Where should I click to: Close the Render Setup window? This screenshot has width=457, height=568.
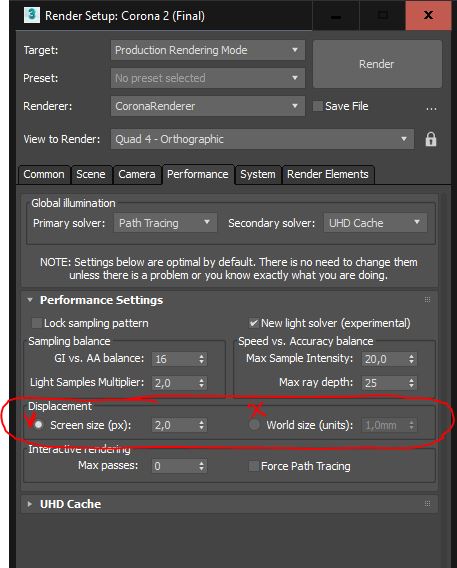(428, 15)
